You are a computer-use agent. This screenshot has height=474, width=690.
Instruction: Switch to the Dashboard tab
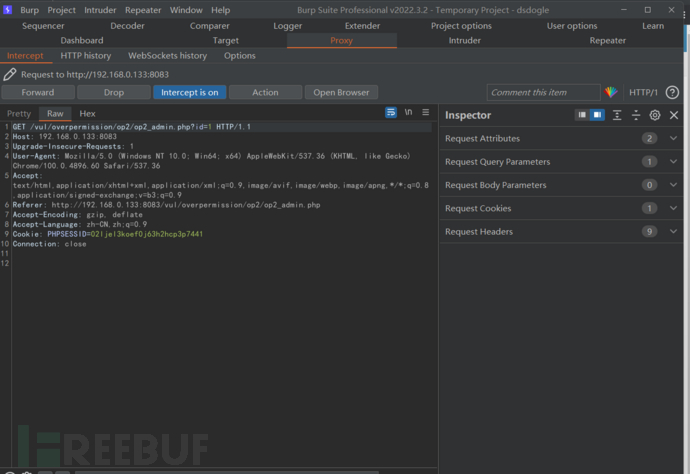point(82,40)
